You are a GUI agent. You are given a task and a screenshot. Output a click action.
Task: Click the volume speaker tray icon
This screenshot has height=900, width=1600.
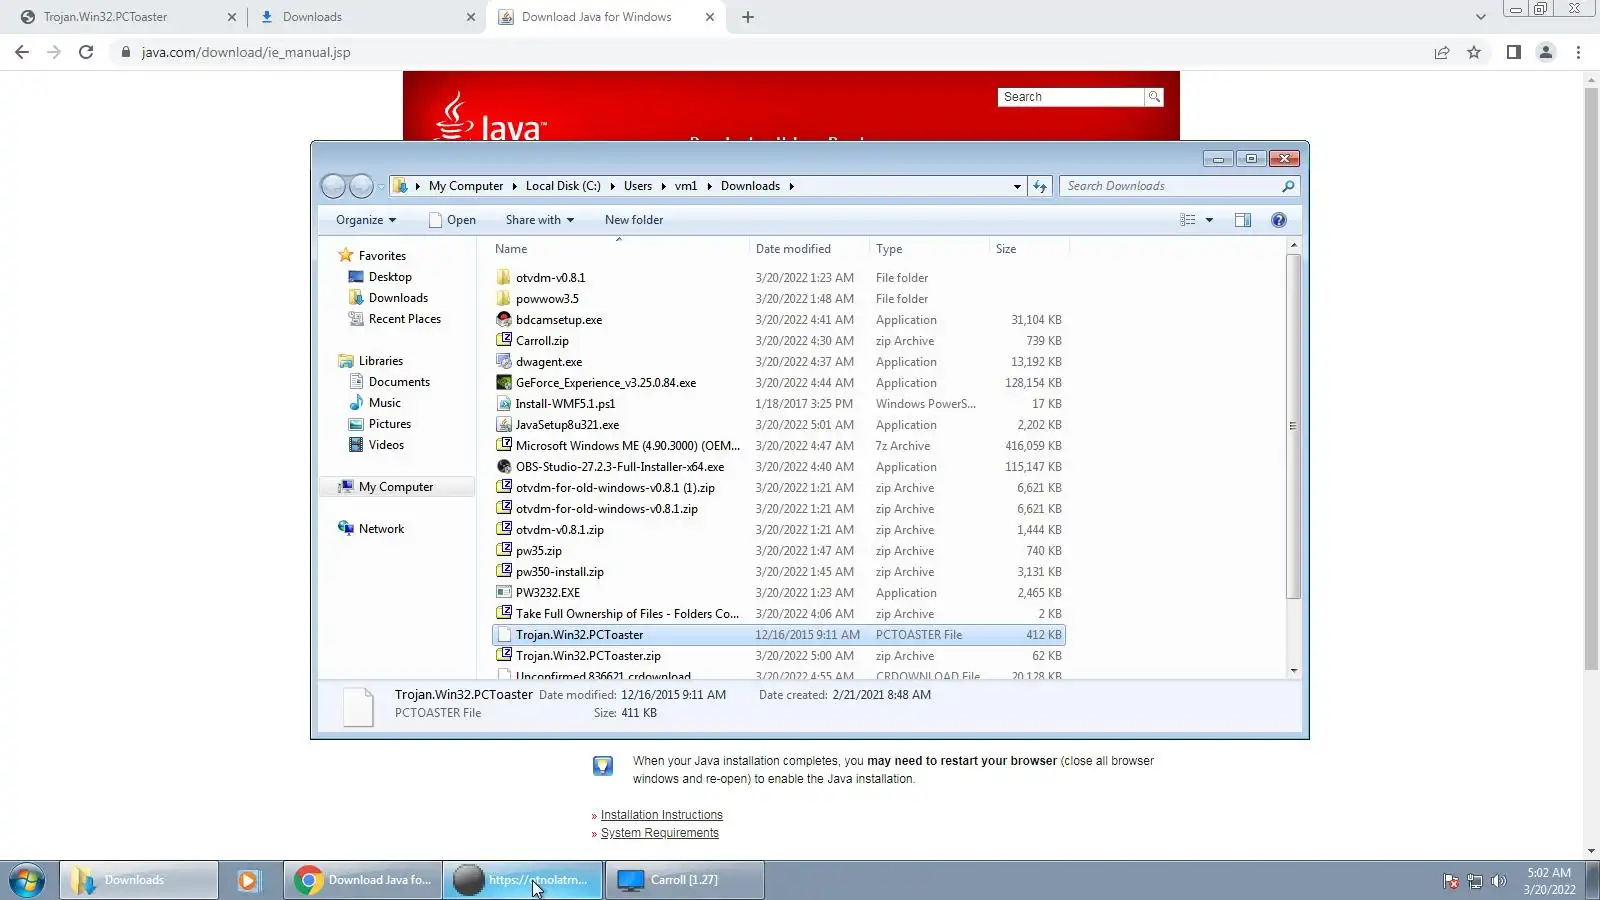pyautogui.click(x=1498, y=881)
